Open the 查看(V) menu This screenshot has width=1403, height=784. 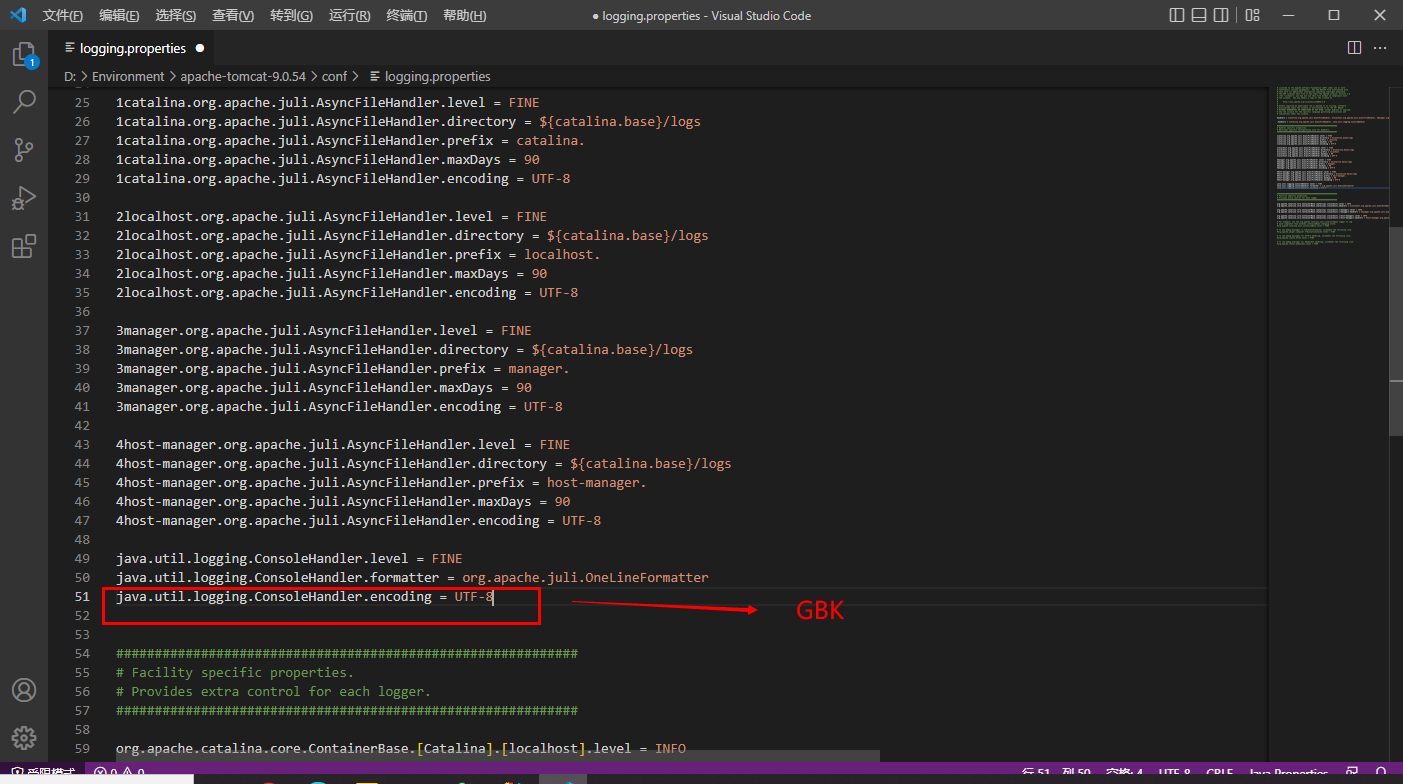tap(233, 16)
